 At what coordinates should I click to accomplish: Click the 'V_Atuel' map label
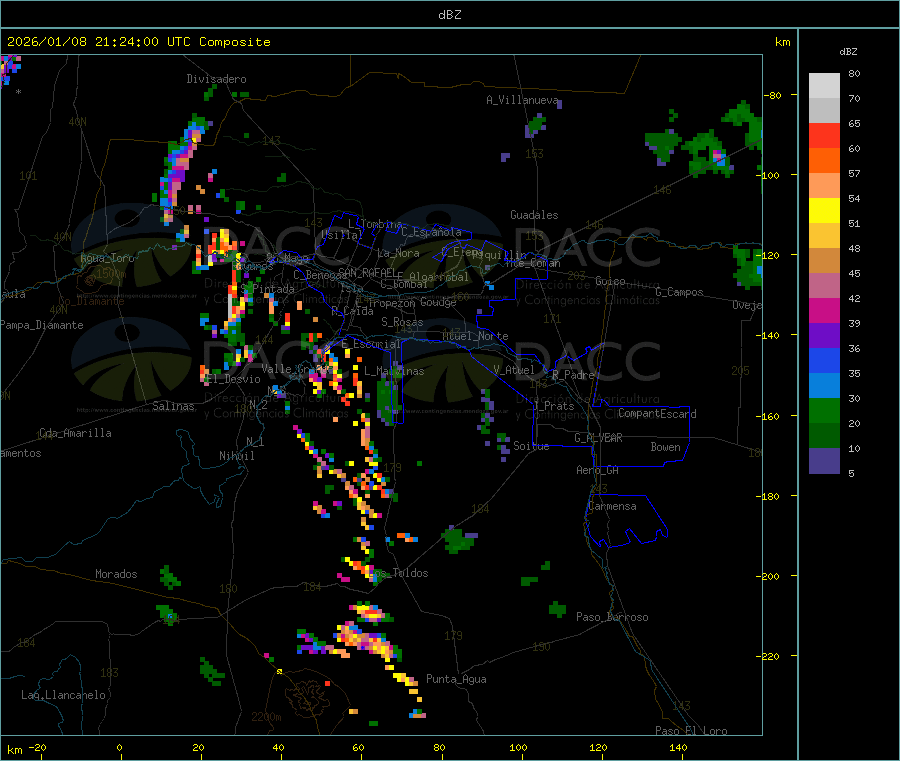514,370
